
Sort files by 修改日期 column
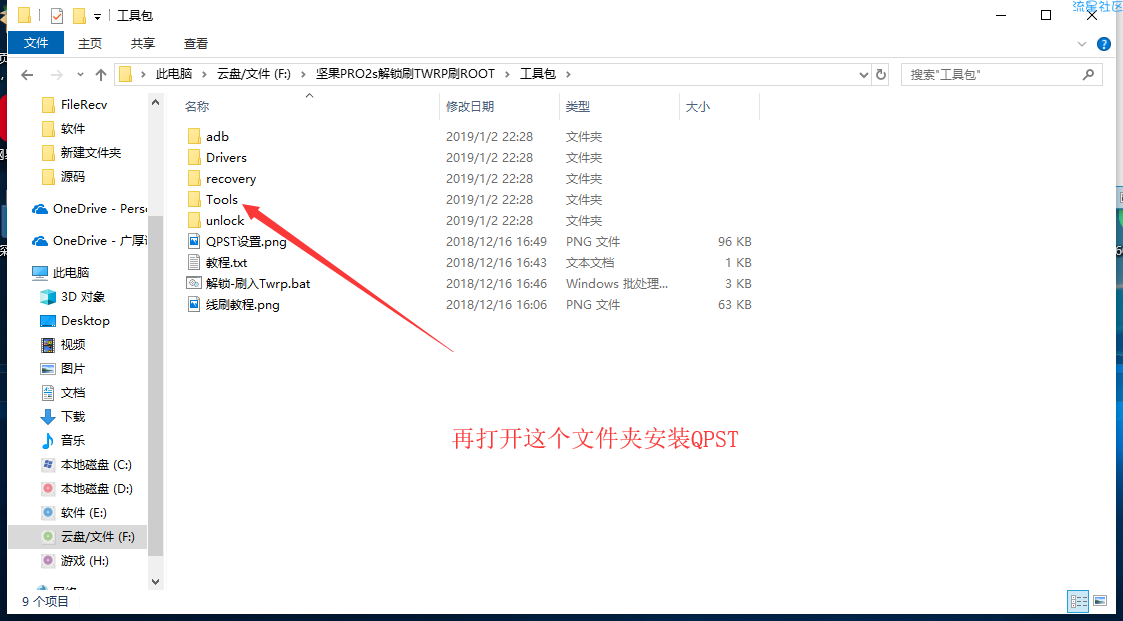(470, 106)
